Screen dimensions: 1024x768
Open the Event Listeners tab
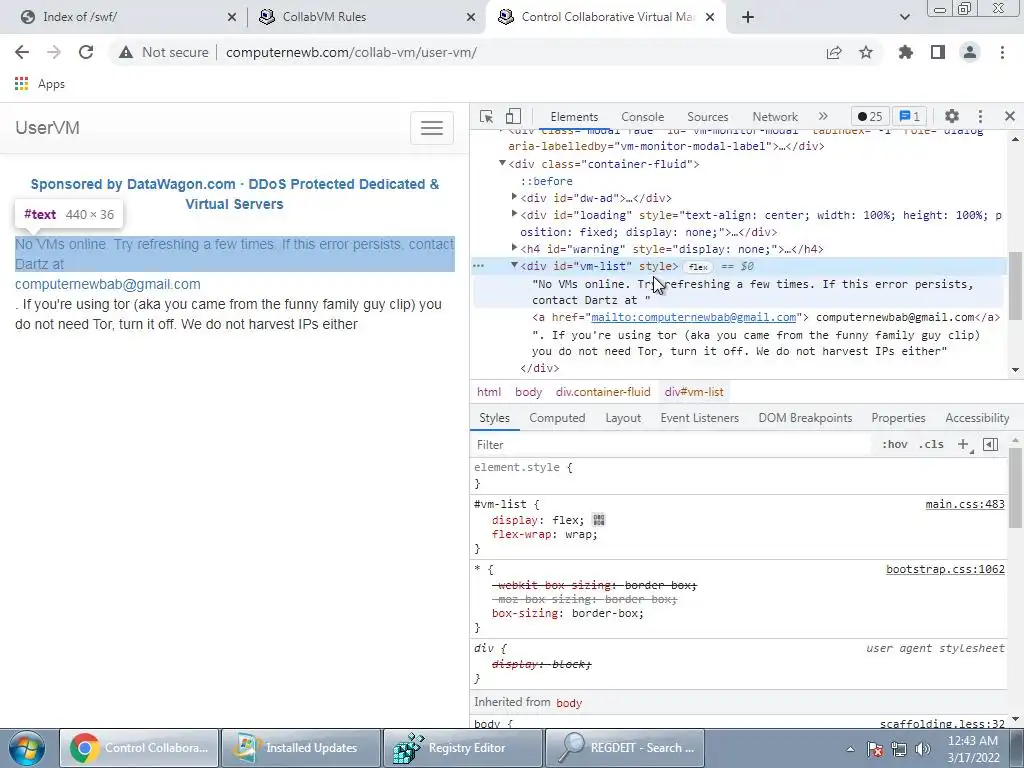point(699,418)
